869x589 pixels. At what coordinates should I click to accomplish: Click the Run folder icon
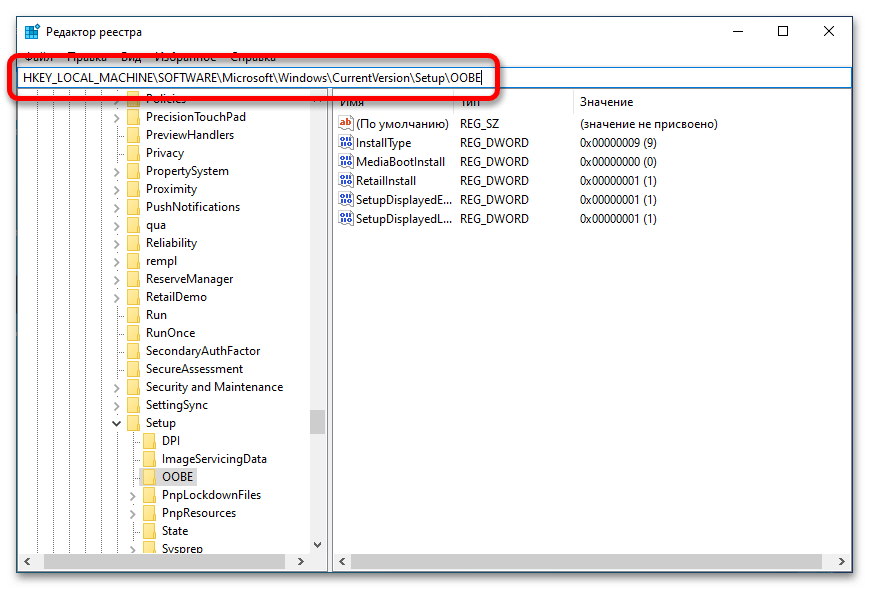tap(133, 315)
